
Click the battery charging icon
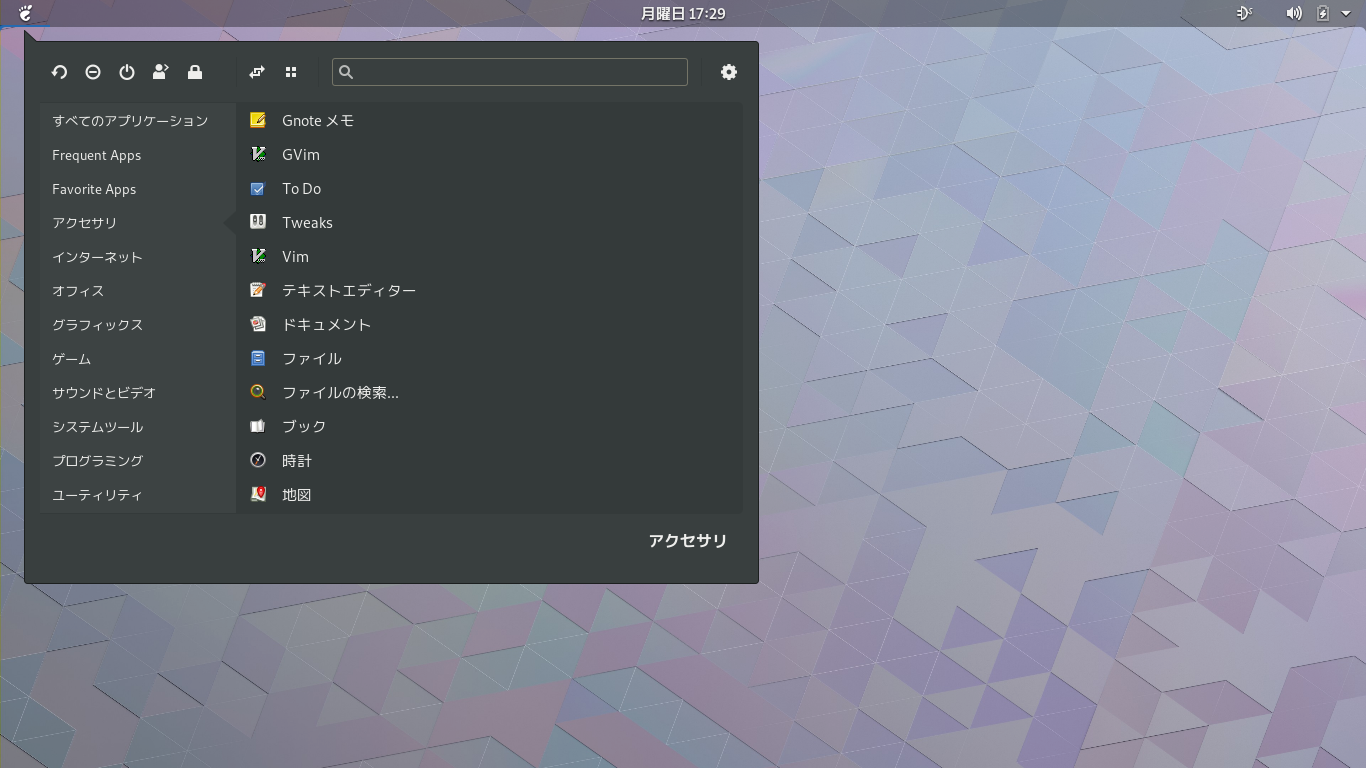1322,13
